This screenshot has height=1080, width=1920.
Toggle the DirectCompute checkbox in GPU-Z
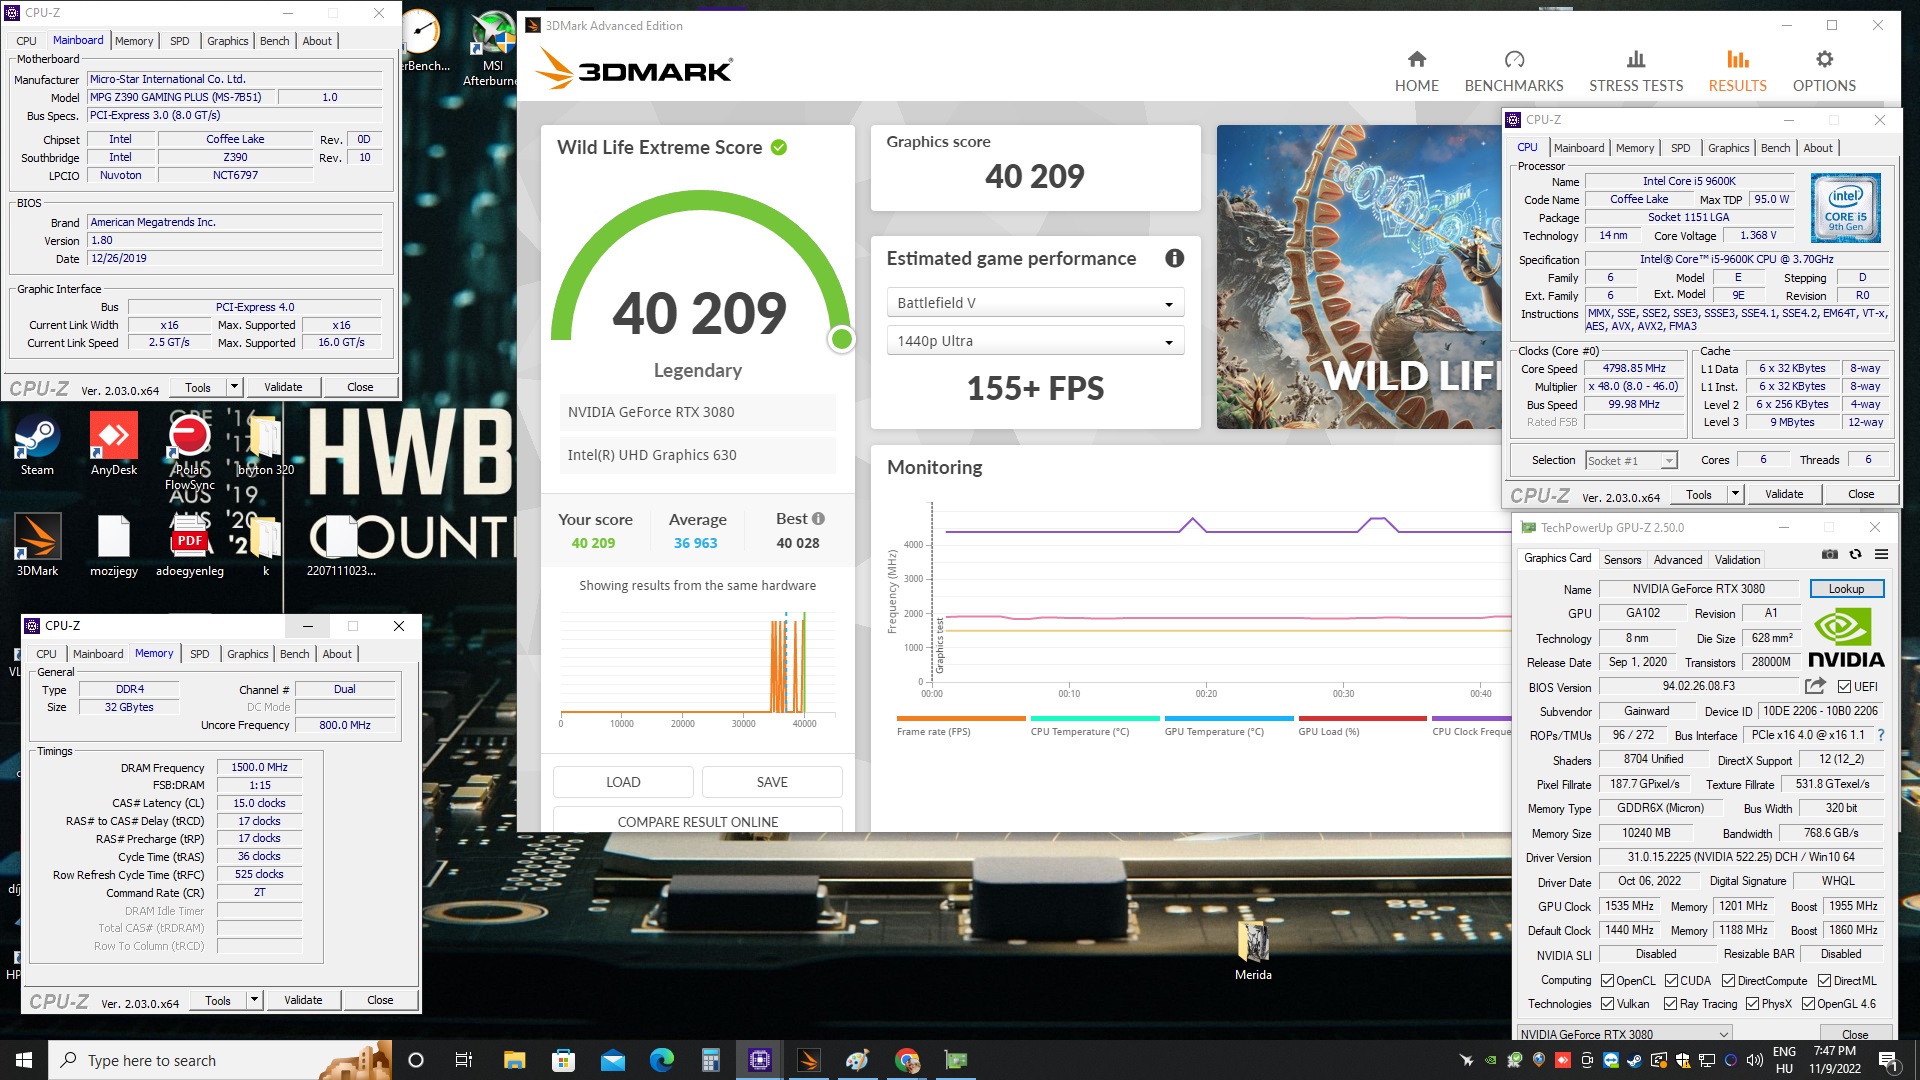1728,980
